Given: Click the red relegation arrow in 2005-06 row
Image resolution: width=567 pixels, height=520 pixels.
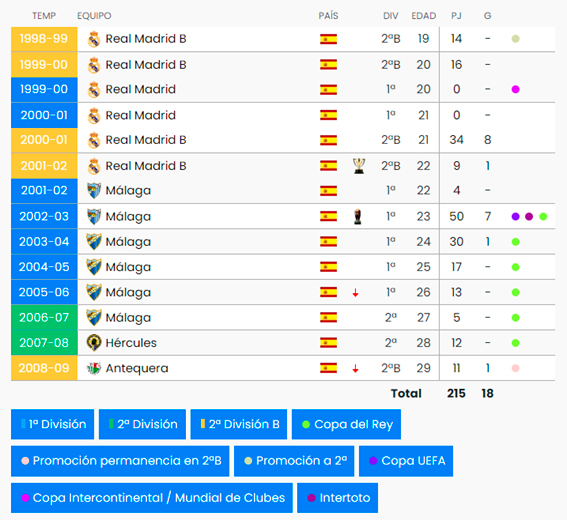Looking at the screenshot, I should [x=355, y=293].
